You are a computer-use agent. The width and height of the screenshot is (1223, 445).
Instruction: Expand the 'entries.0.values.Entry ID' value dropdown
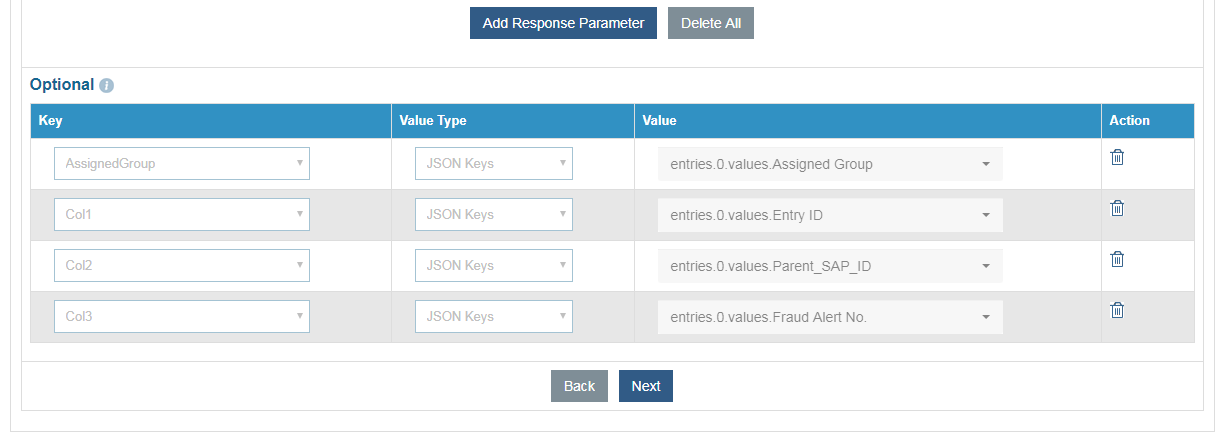pos(830,215)
